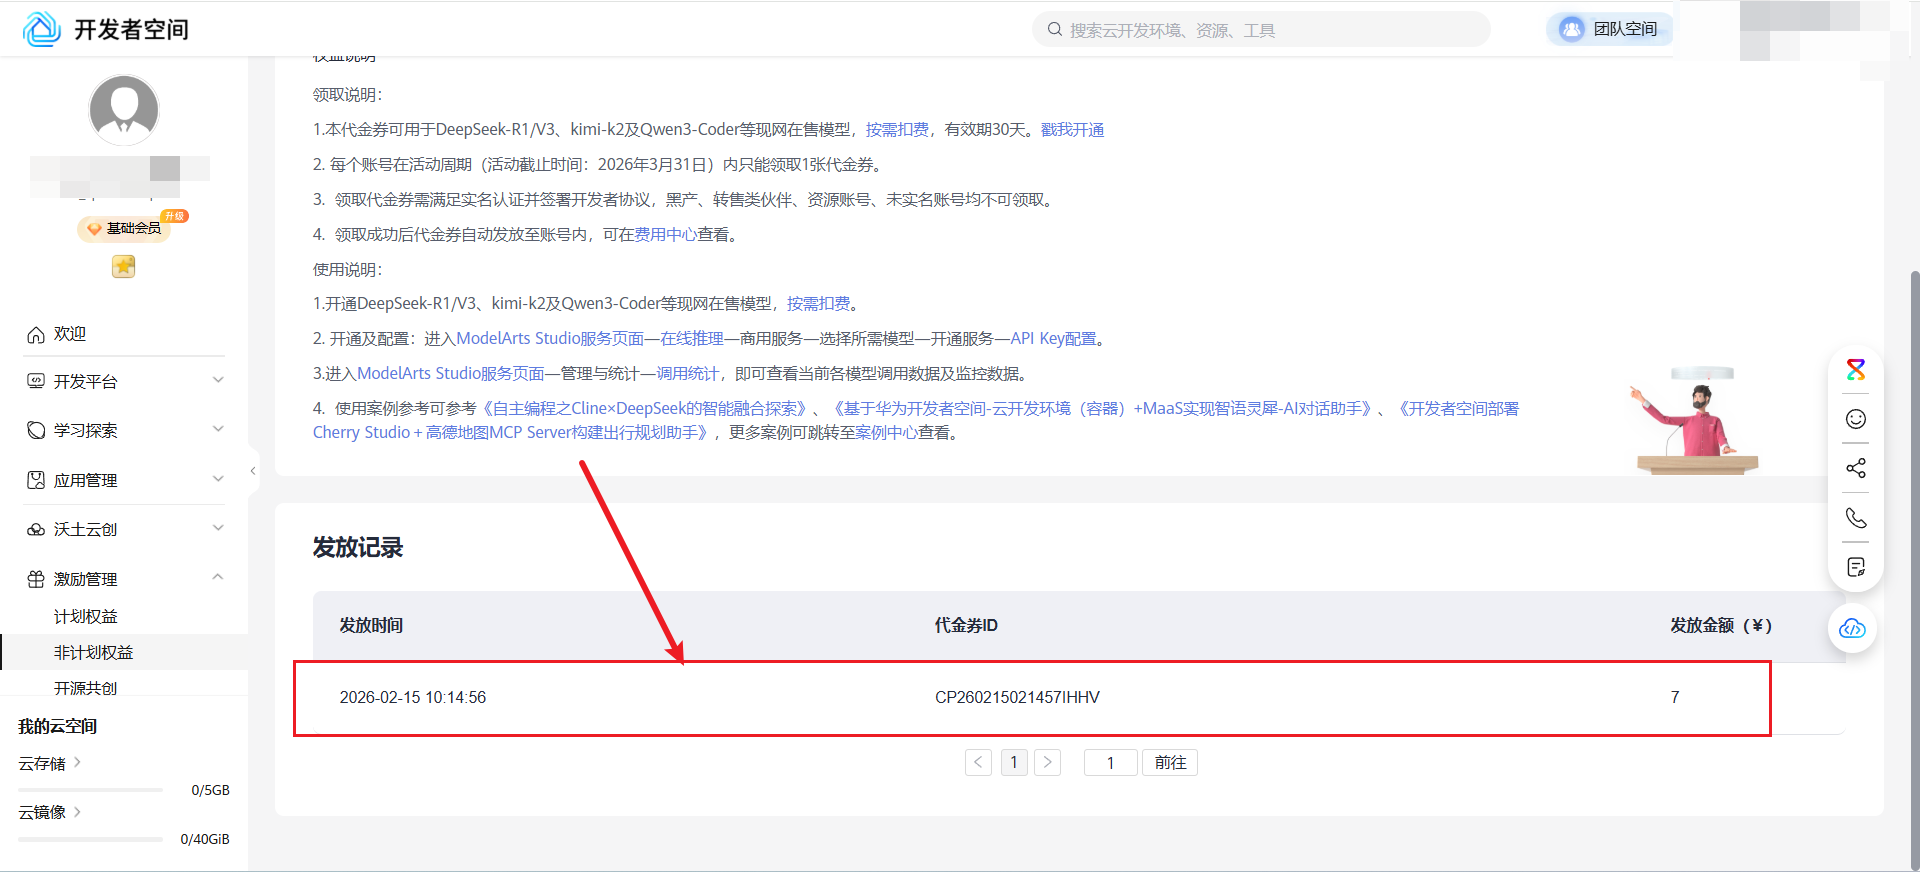Open the 费用中心 link
1920x872 pixels.
[665, 235]
